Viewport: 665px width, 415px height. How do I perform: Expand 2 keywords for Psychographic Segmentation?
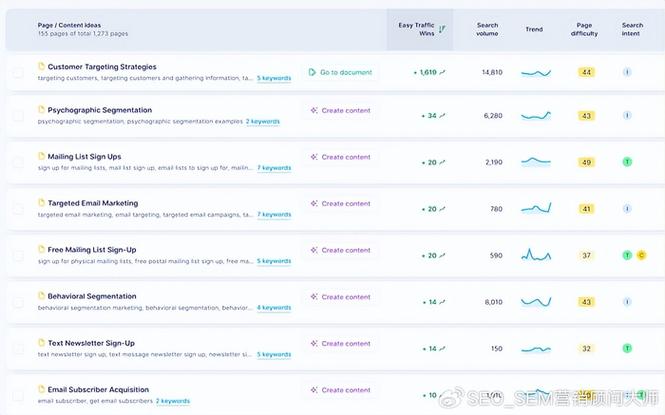(263, 121)
